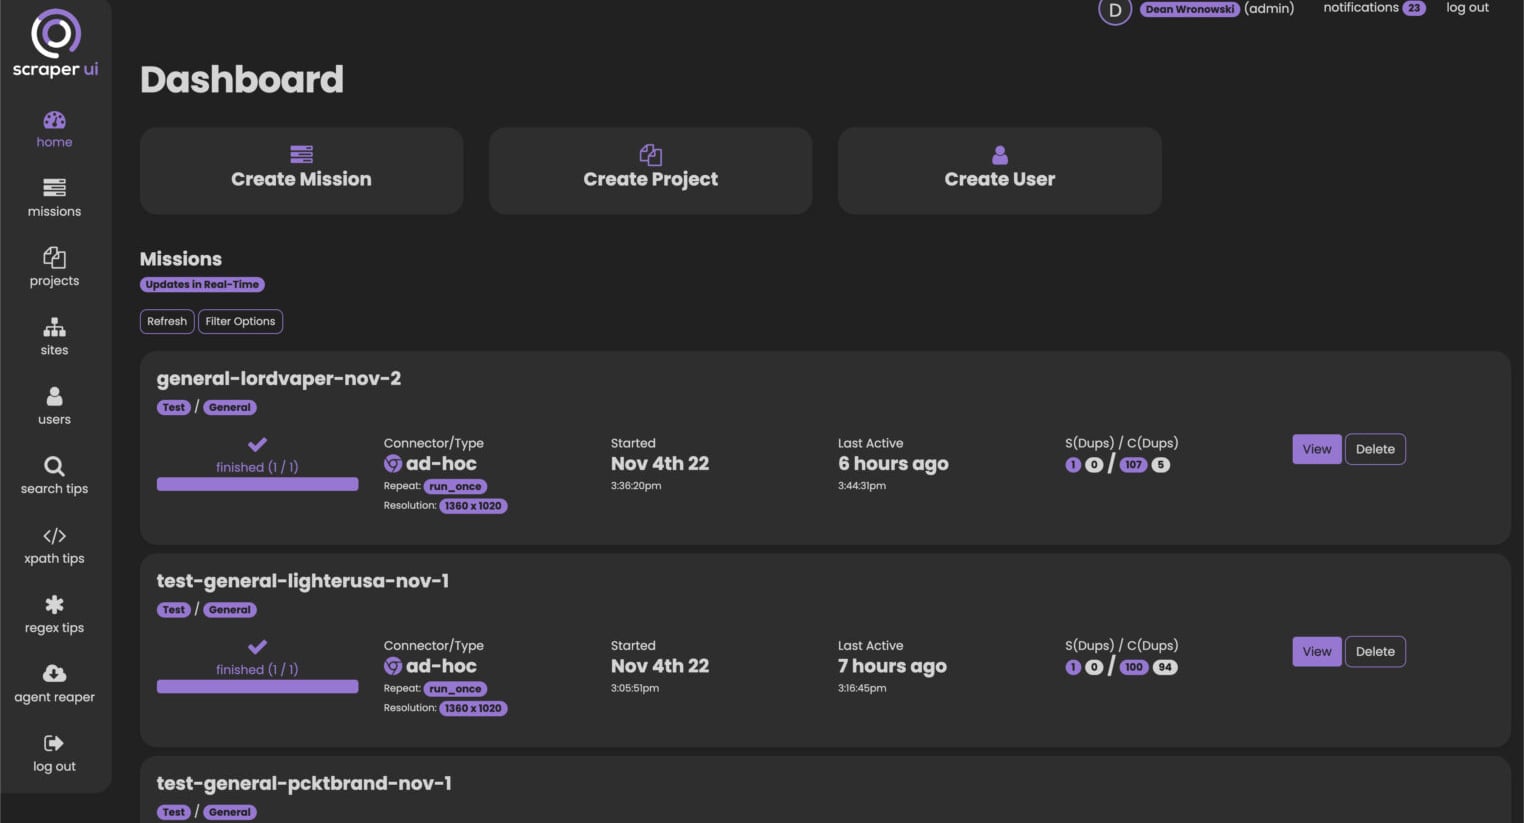
Task: Open notifications in the top bar
Action: [1360, 8]
